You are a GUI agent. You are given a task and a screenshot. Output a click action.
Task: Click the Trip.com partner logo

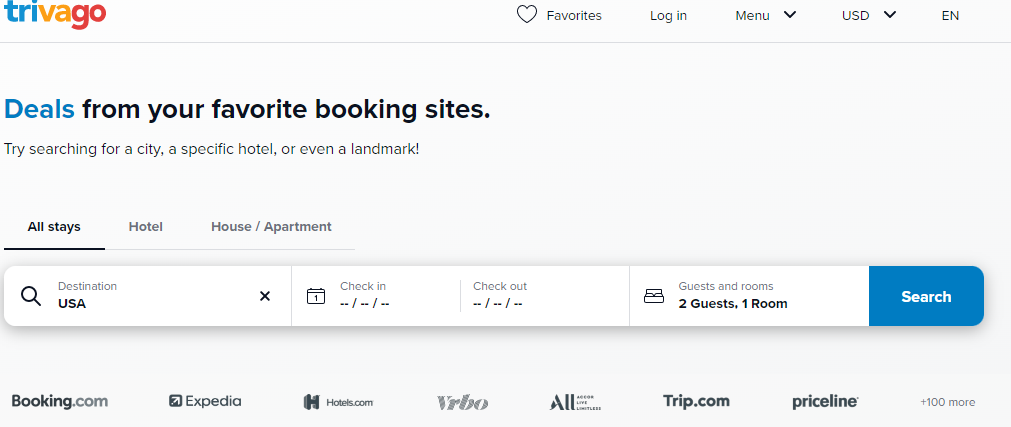(x=696, y=402)
